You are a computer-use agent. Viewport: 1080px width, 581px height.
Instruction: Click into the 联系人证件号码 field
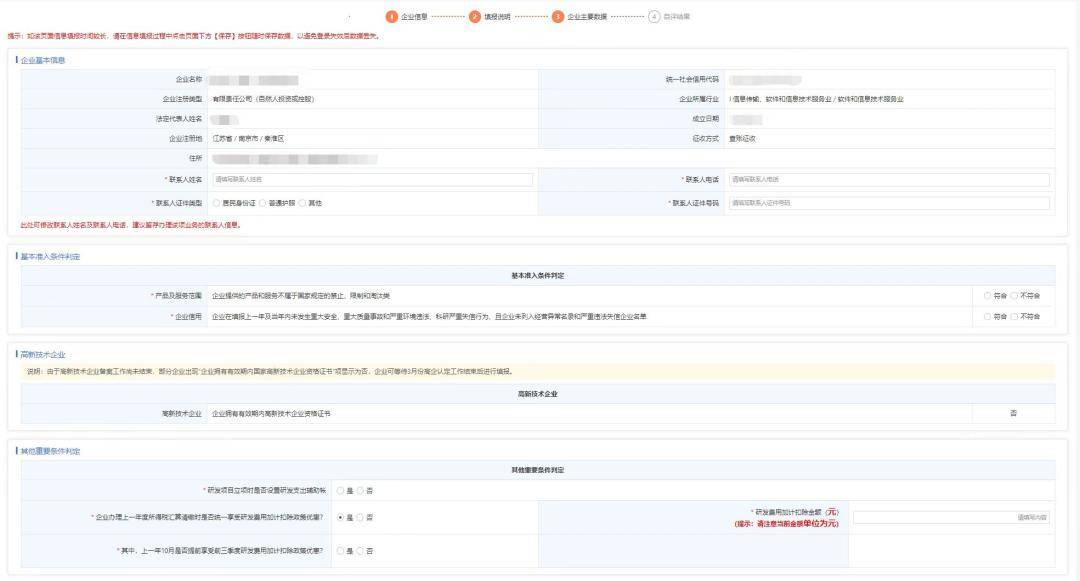889,203
